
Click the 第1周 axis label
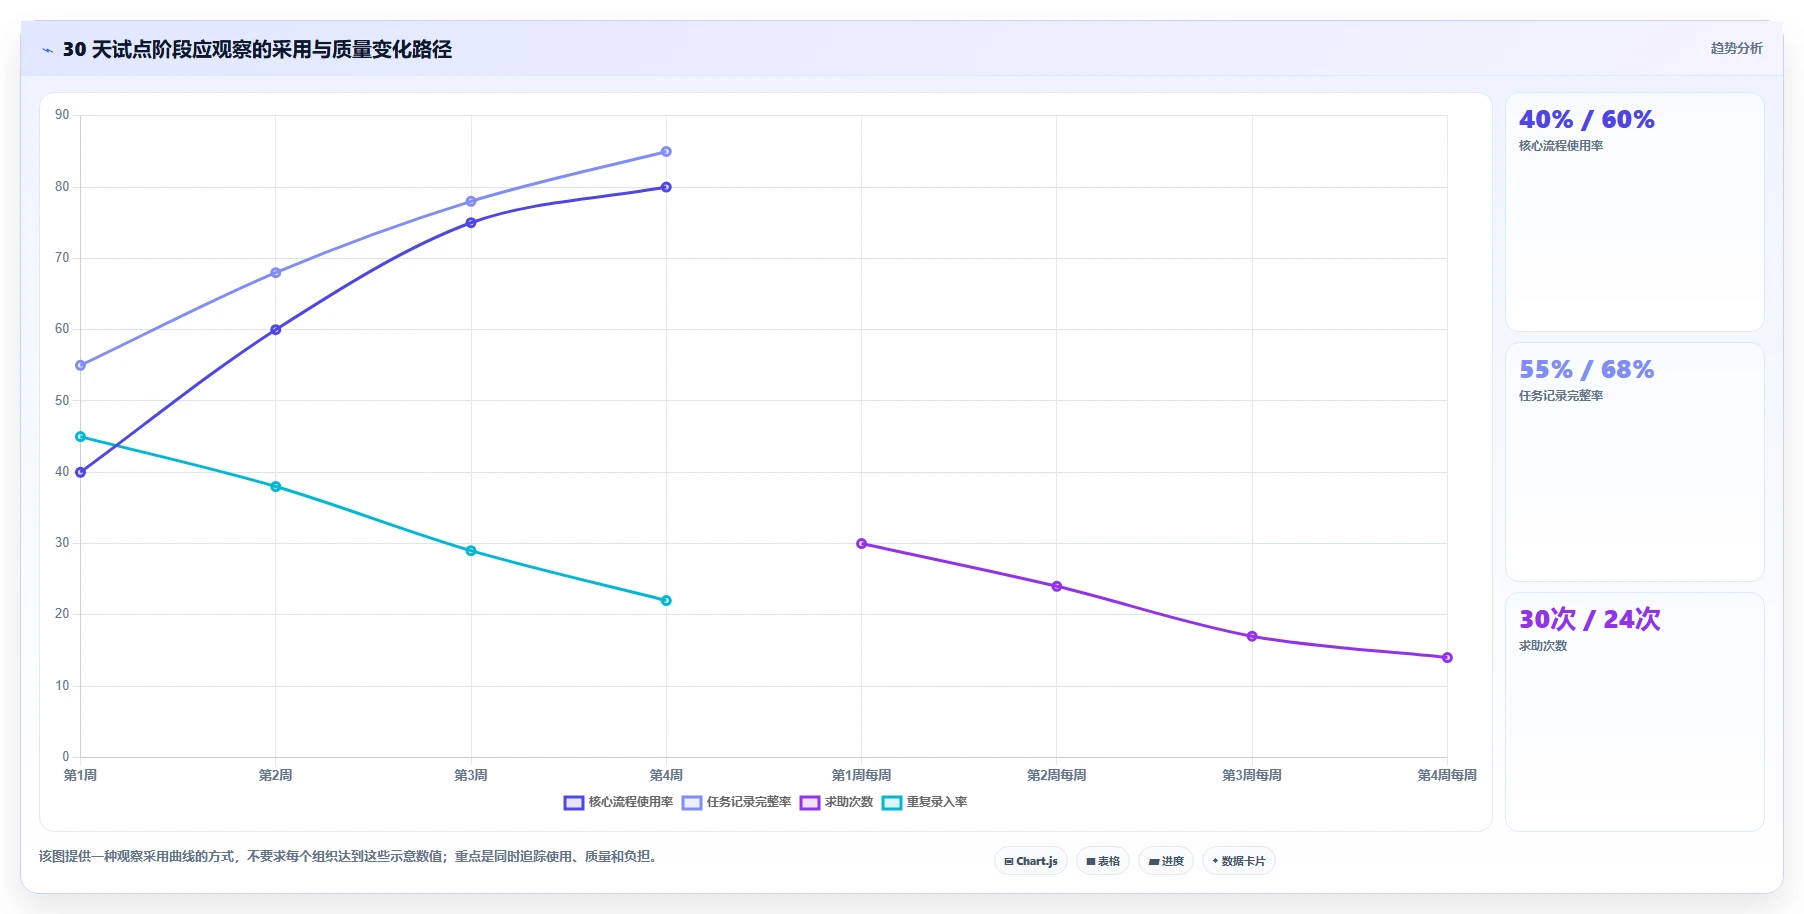(x=81, y=776)
